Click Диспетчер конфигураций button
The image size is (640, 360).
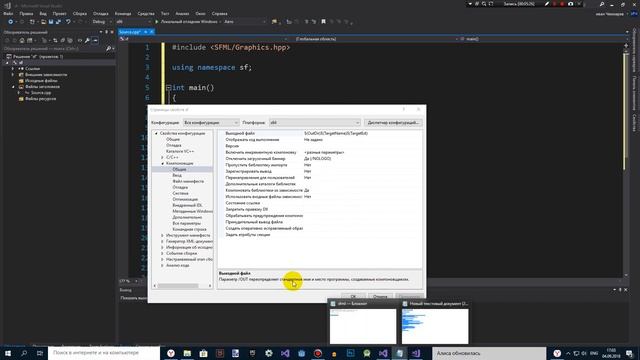click(x=393, y=122)
